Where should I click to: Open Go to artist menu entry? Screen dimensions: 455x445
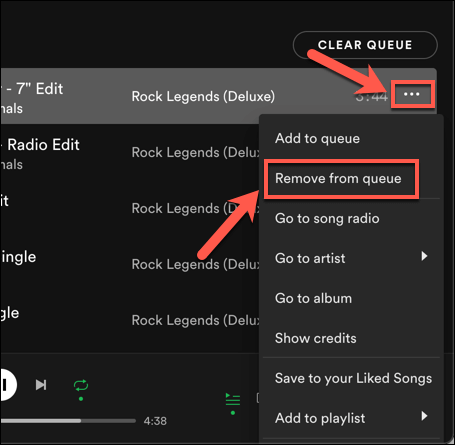310,258
